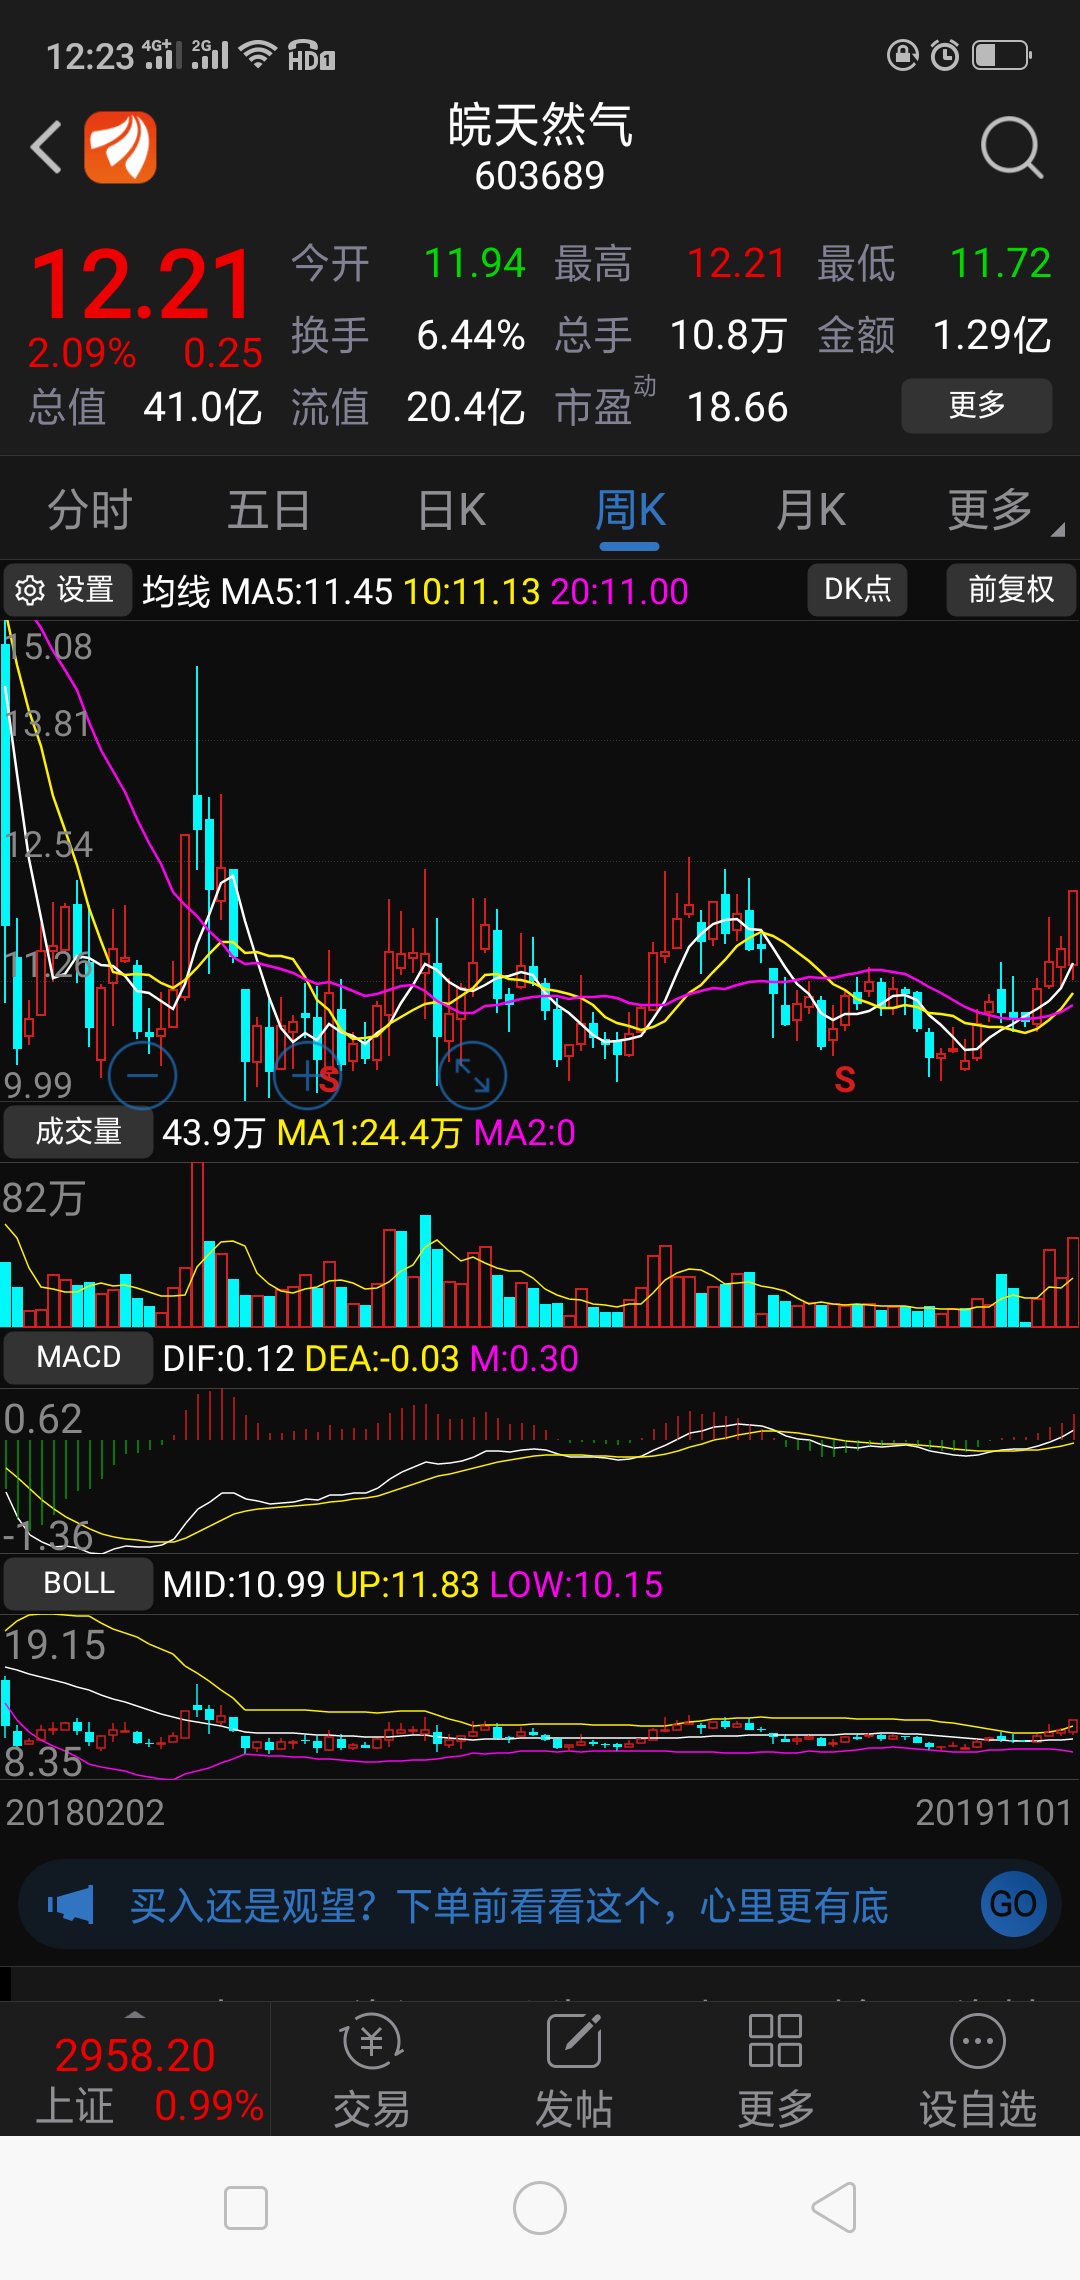Tap Android home circle button
The image size is (1080, 2280).
tap(540, 2208)
